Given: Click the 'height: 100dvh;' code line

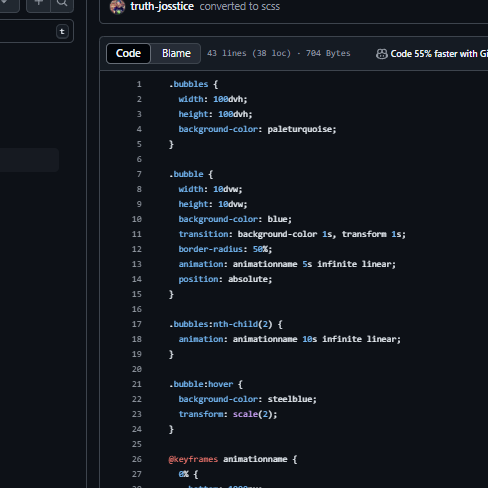Looking at the screenshot, I should click(x=215, y=114).
